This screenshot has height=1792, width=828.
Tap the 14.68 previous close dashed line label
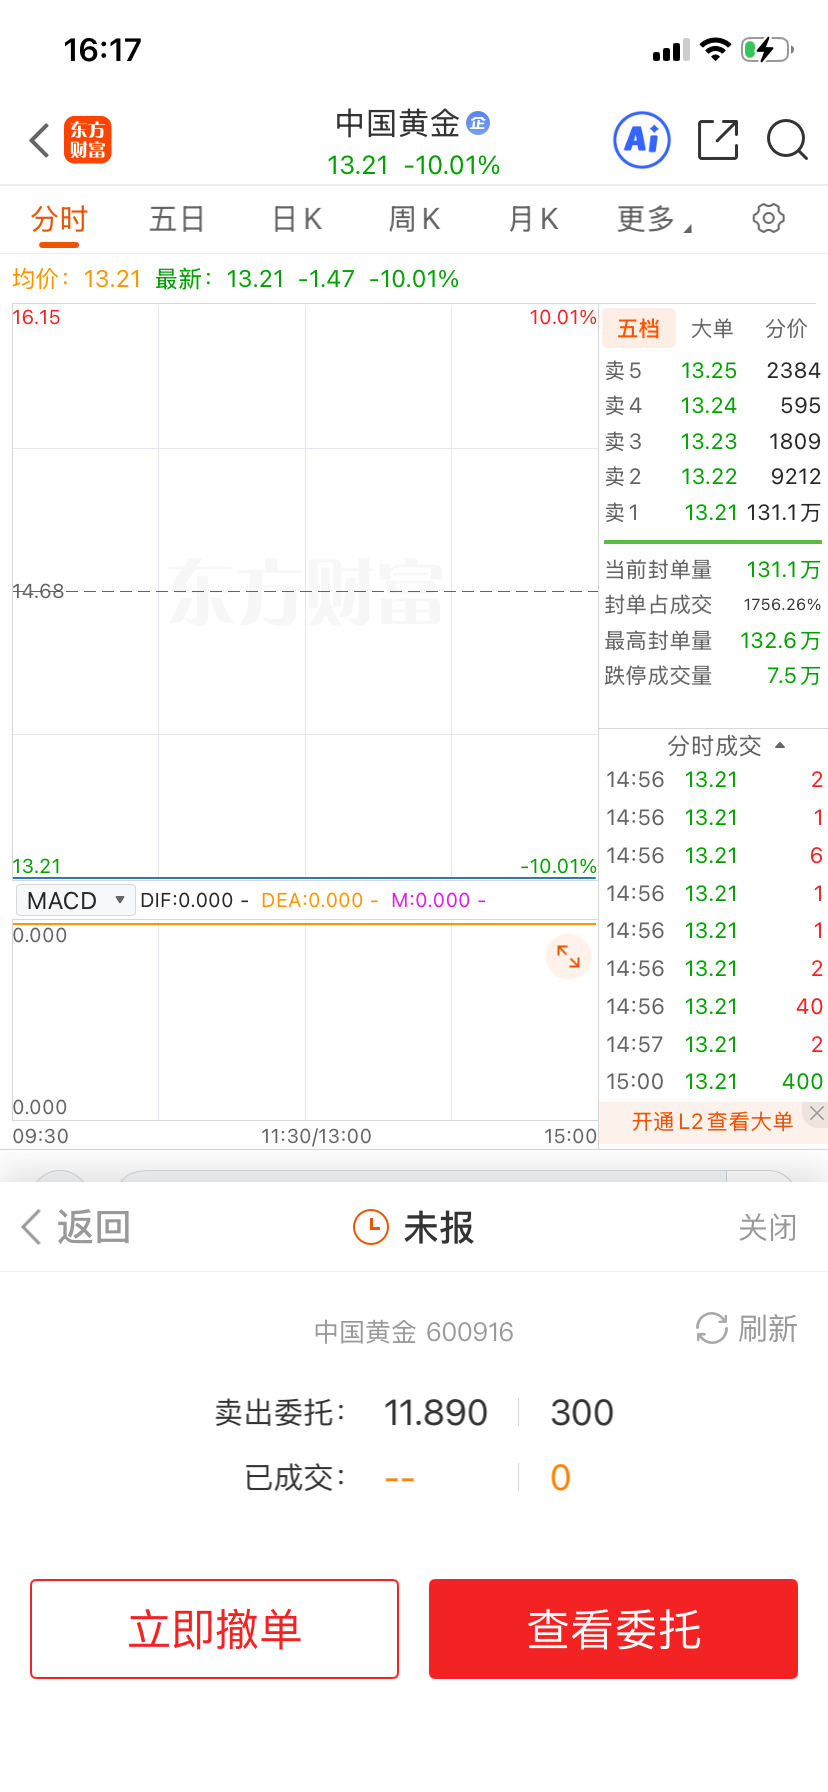(x=38, y=591)
